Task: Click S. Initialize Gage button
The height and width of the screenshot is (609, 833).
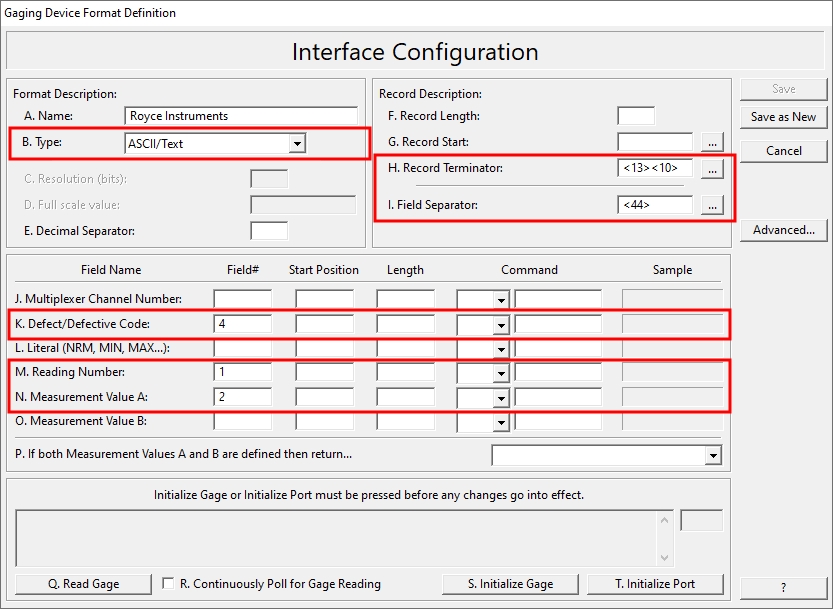Action: click(510, 584)
